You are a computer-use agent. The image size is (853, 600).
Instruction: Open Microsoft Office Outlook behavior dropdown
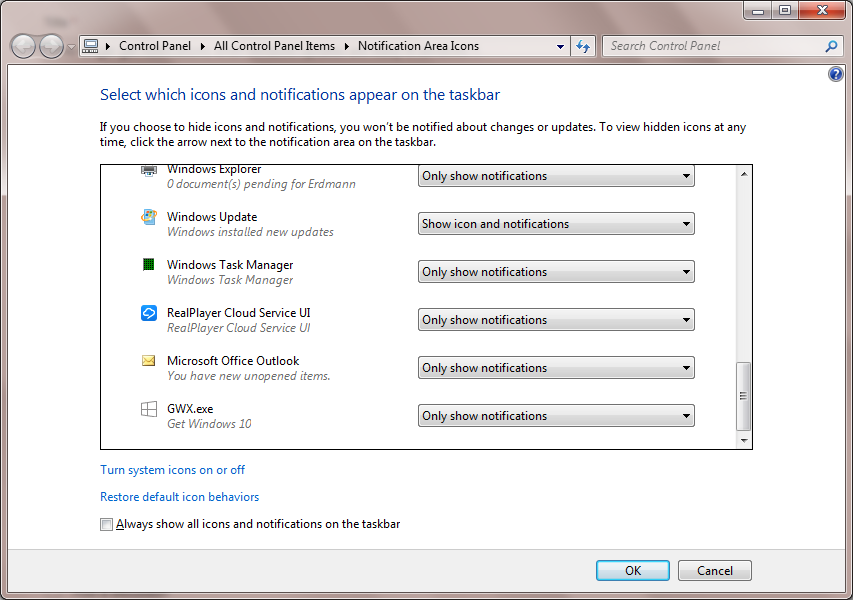556,368
